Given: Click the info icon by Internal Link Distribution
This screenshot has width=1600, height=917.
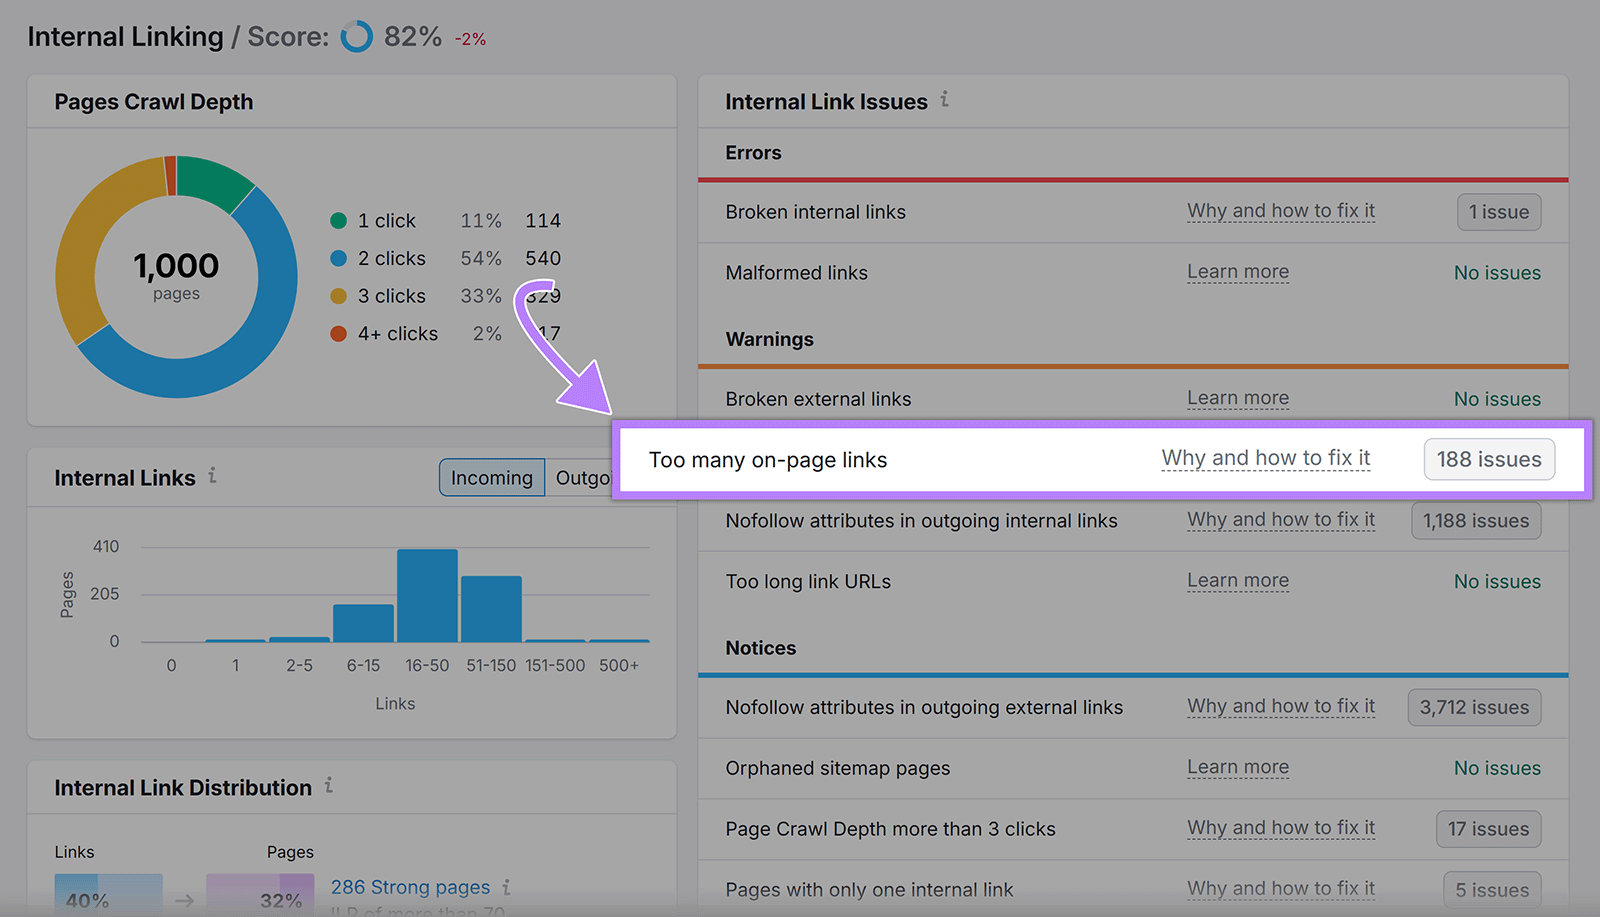Looking at the screenshot, I should (328, 787).
